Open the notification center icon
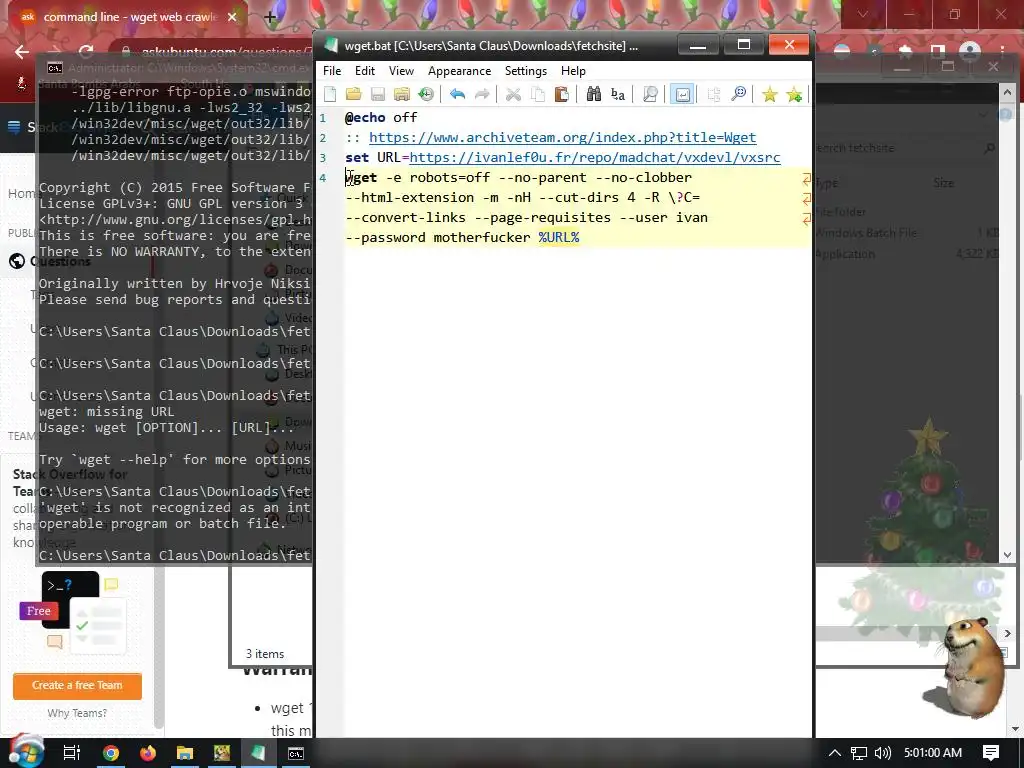Image resolution: width=1024 pixels, height=768 pixels. tap(991, 753)
